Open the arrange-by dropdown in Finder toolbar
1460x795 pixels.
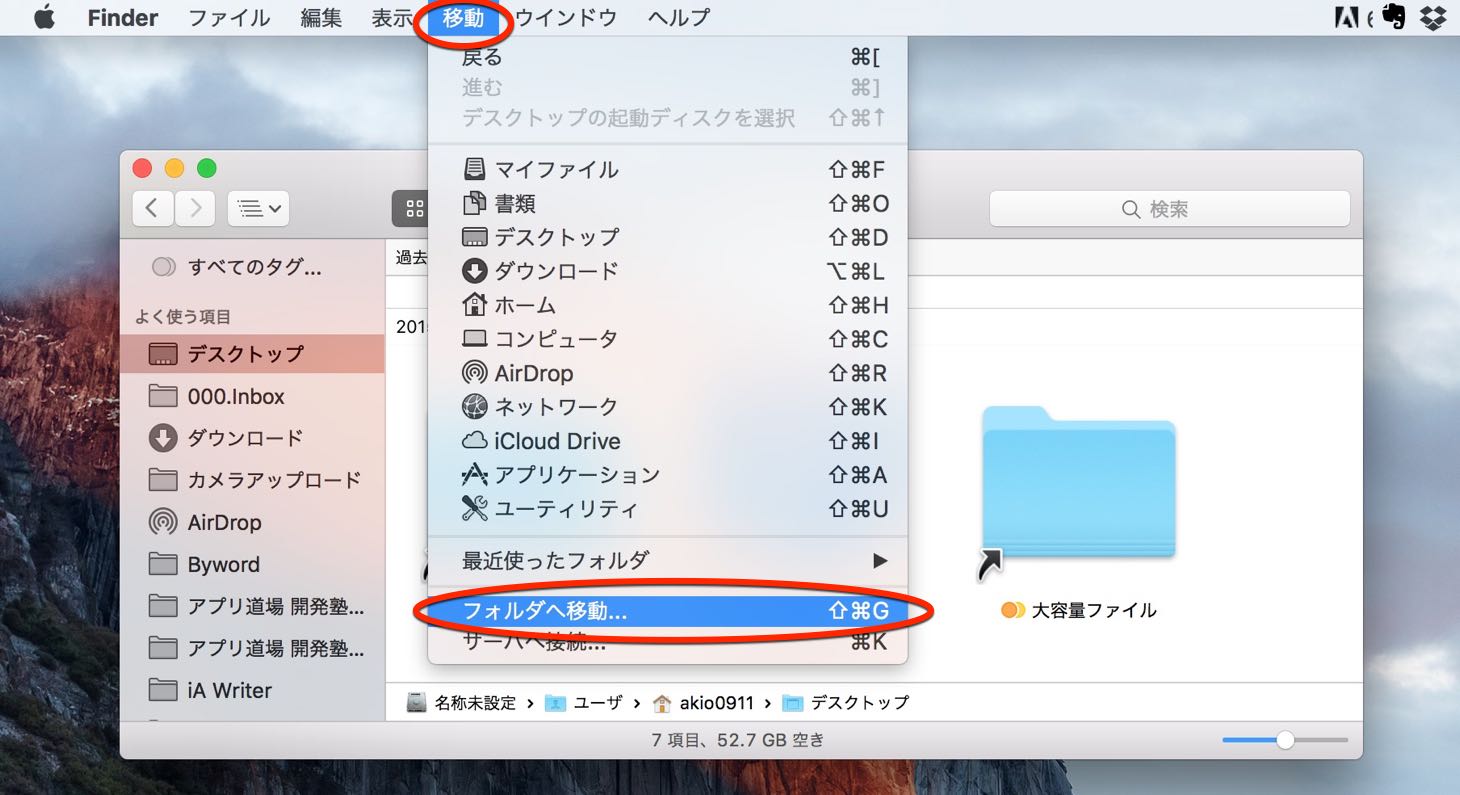point(258,208)
